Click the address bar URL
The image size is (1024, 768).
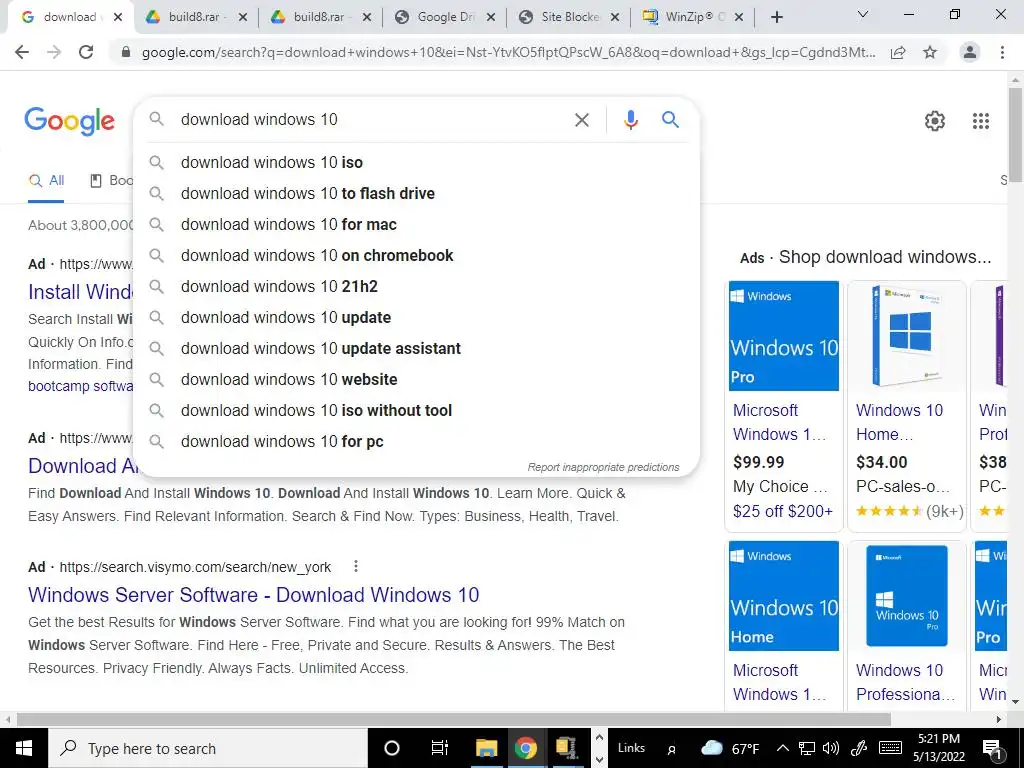[x=508, y=52]
